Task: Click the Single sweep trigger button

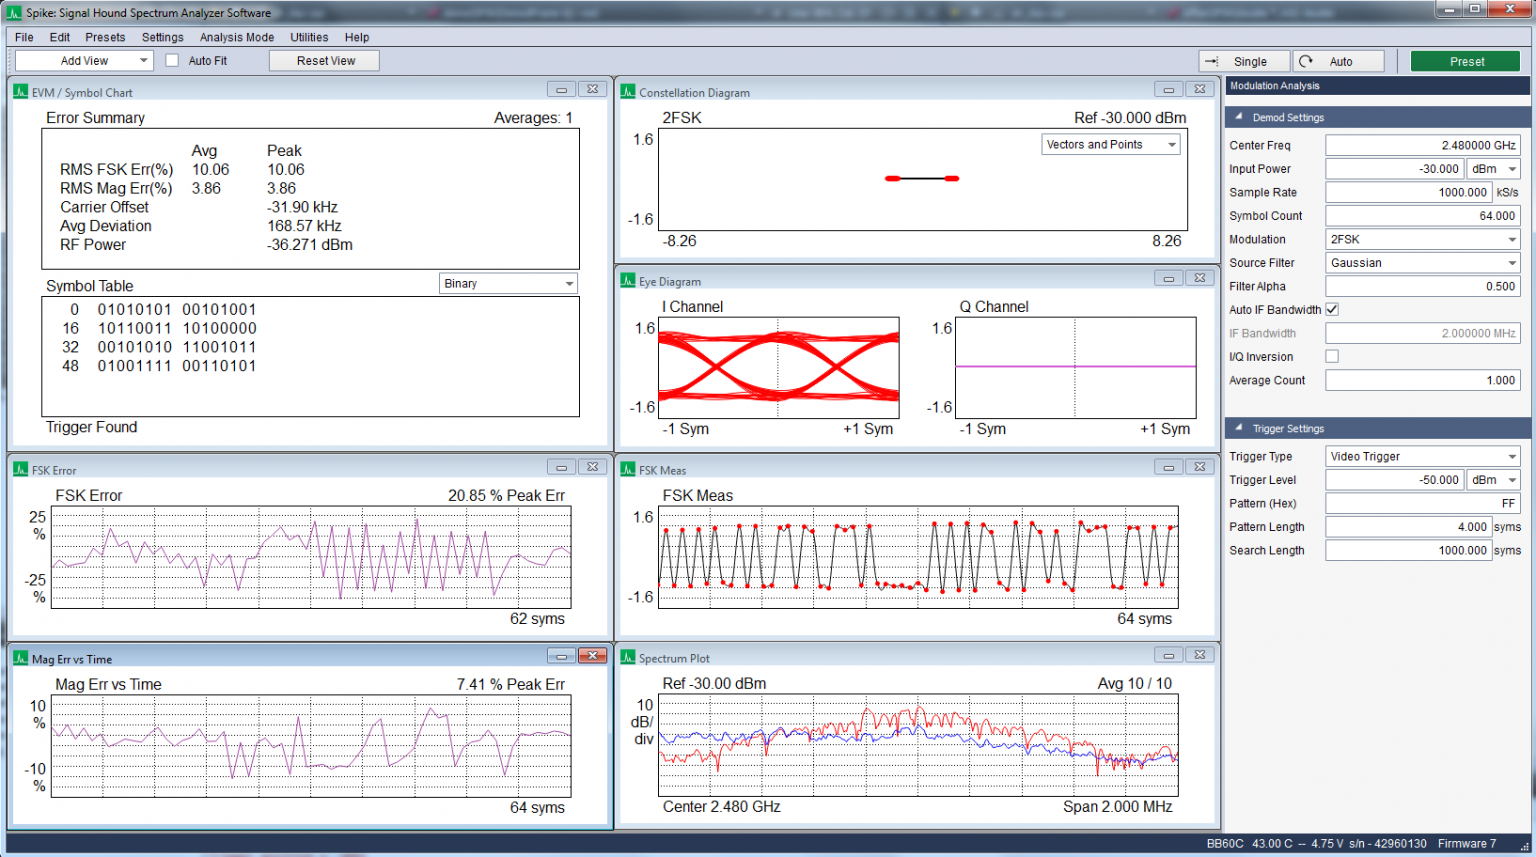Action: tap(1243, 61)
